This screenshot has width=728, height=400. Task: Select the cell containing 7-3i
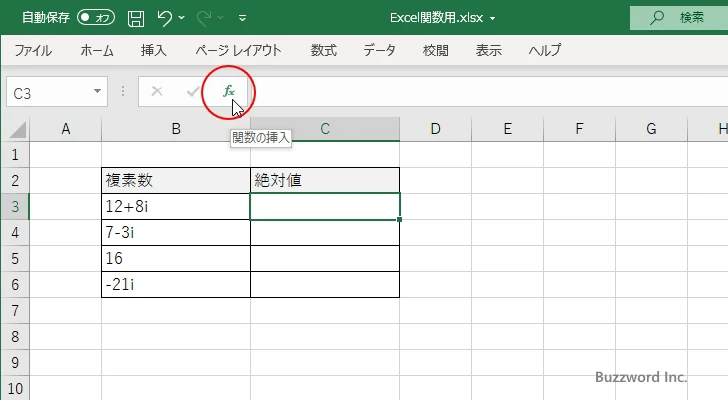(x=176, y=232)
